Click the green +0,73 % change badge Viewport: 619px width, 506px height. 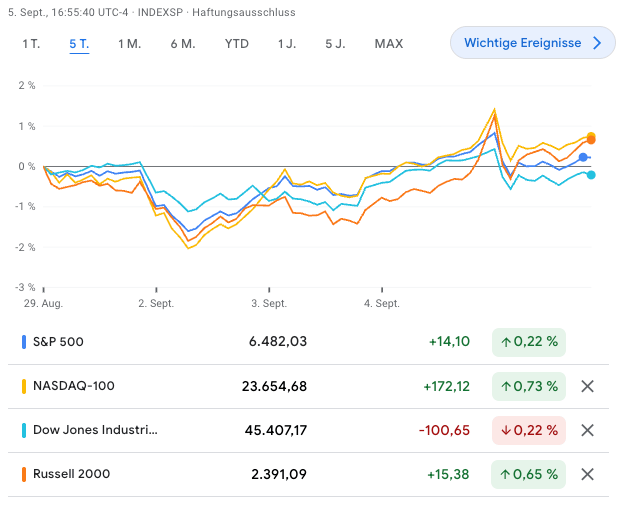[528, 386]
